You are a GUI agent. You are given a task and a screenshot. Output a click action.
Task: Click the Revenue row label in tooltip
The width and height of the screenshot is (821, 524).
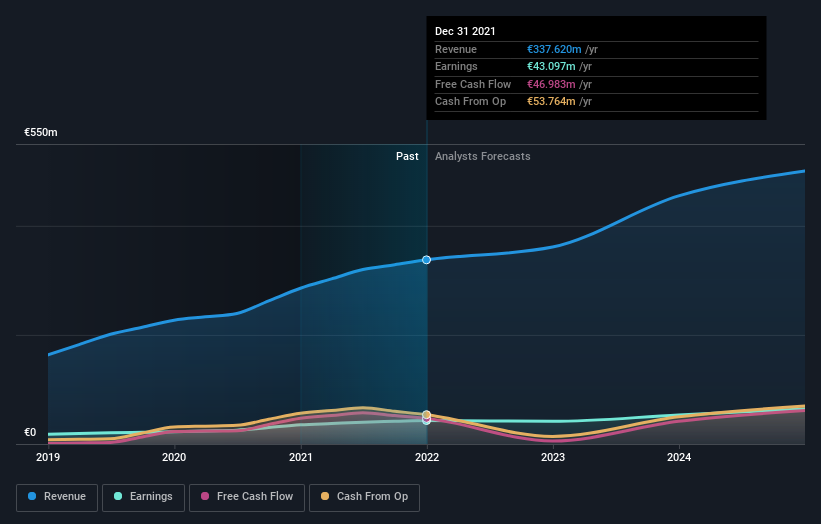pos(456,49)
